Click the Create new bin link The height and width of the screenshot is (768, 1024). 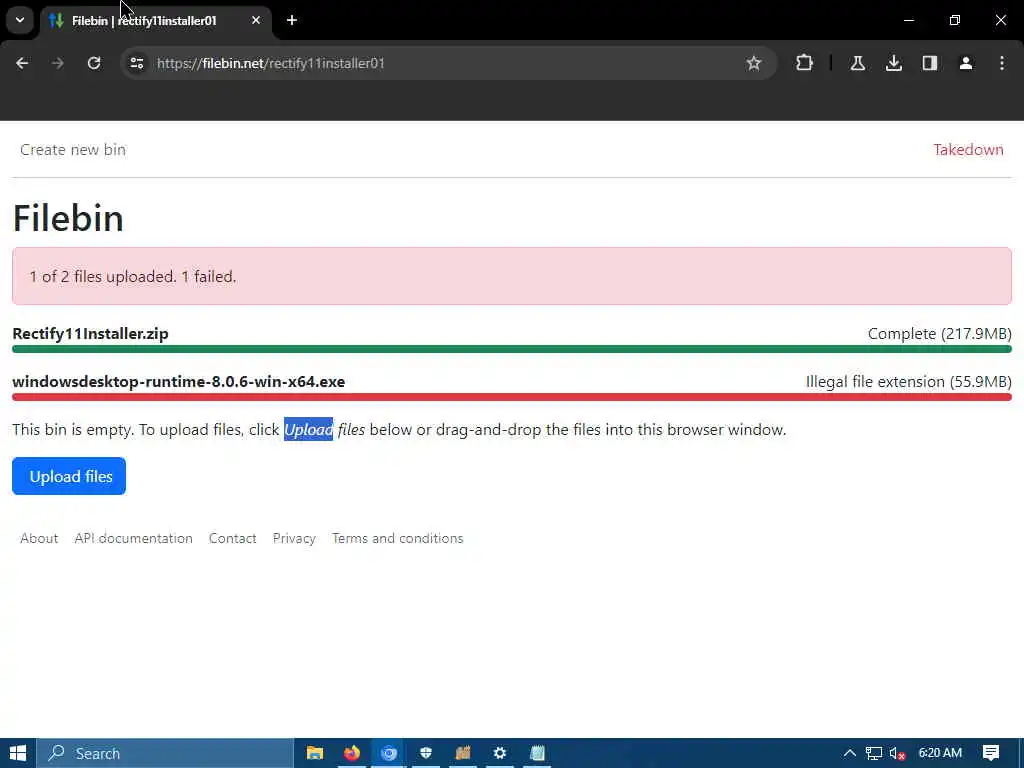coord(72,150)
